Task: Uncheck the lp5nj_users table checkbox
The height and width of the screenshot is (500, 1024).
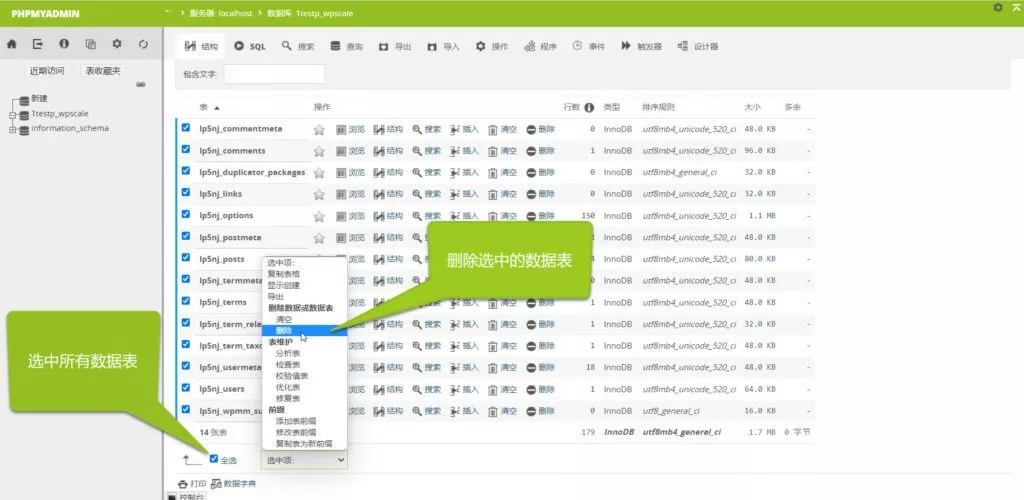Action: [x=186, y=387]
